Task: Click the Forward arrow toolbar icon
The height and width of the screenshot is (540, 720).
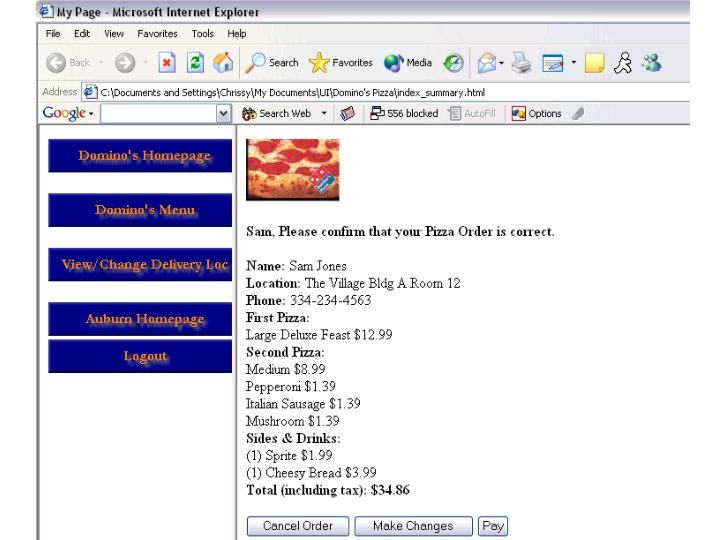Action: coord(125,62)
